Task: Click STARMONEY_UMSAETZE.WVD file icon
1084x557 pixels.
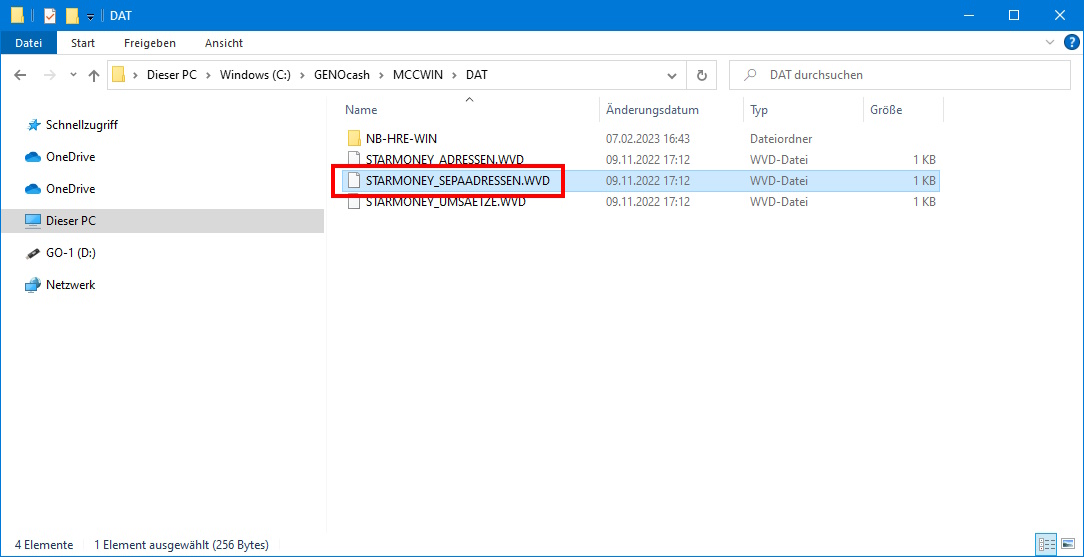Action: click(354, 202)
